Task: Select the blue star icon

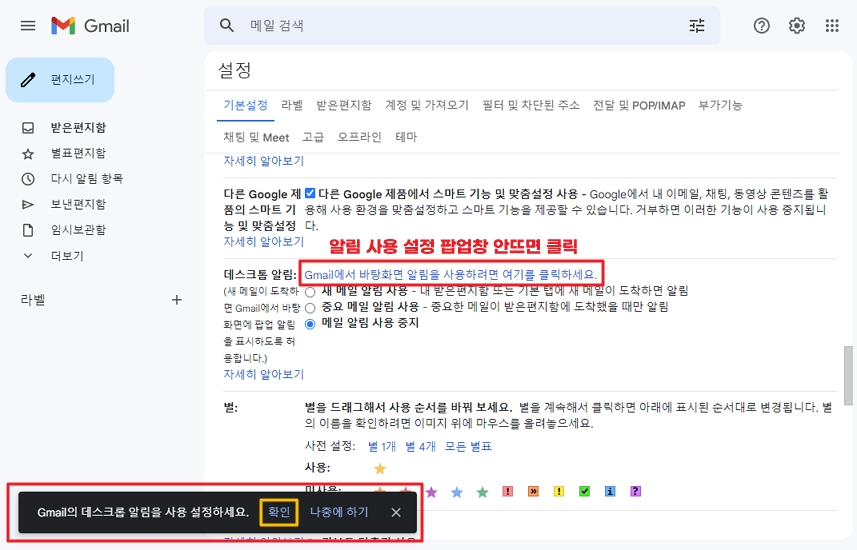Action: pyautogui.click(x=457, y=492)
